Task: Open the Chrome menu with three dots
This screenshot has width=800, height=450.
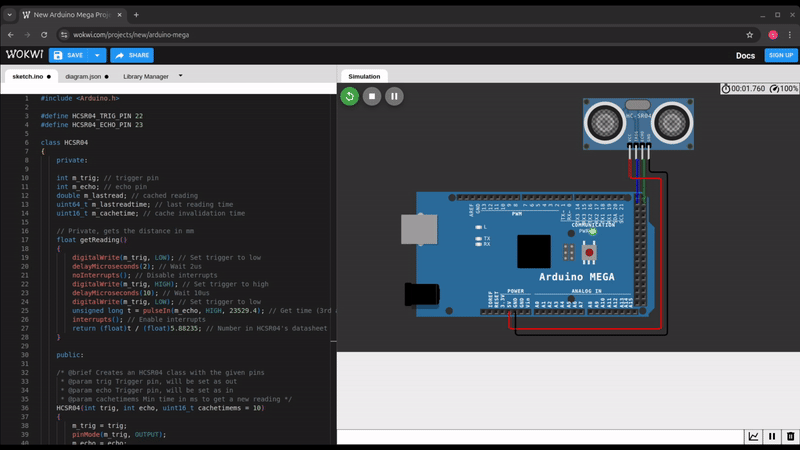Action: click(790, 35)
